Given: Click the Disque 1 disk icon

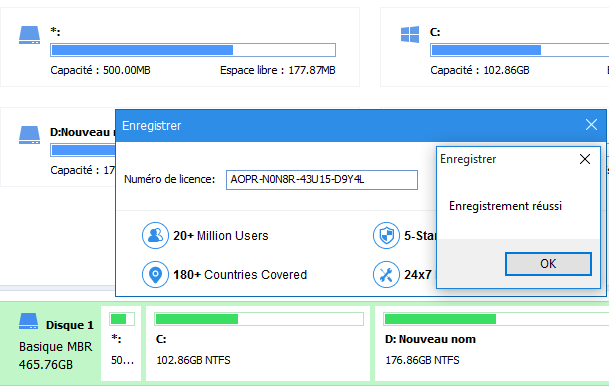Looking at the screenshot, I should pyautogui.click(x=29, y=321).
